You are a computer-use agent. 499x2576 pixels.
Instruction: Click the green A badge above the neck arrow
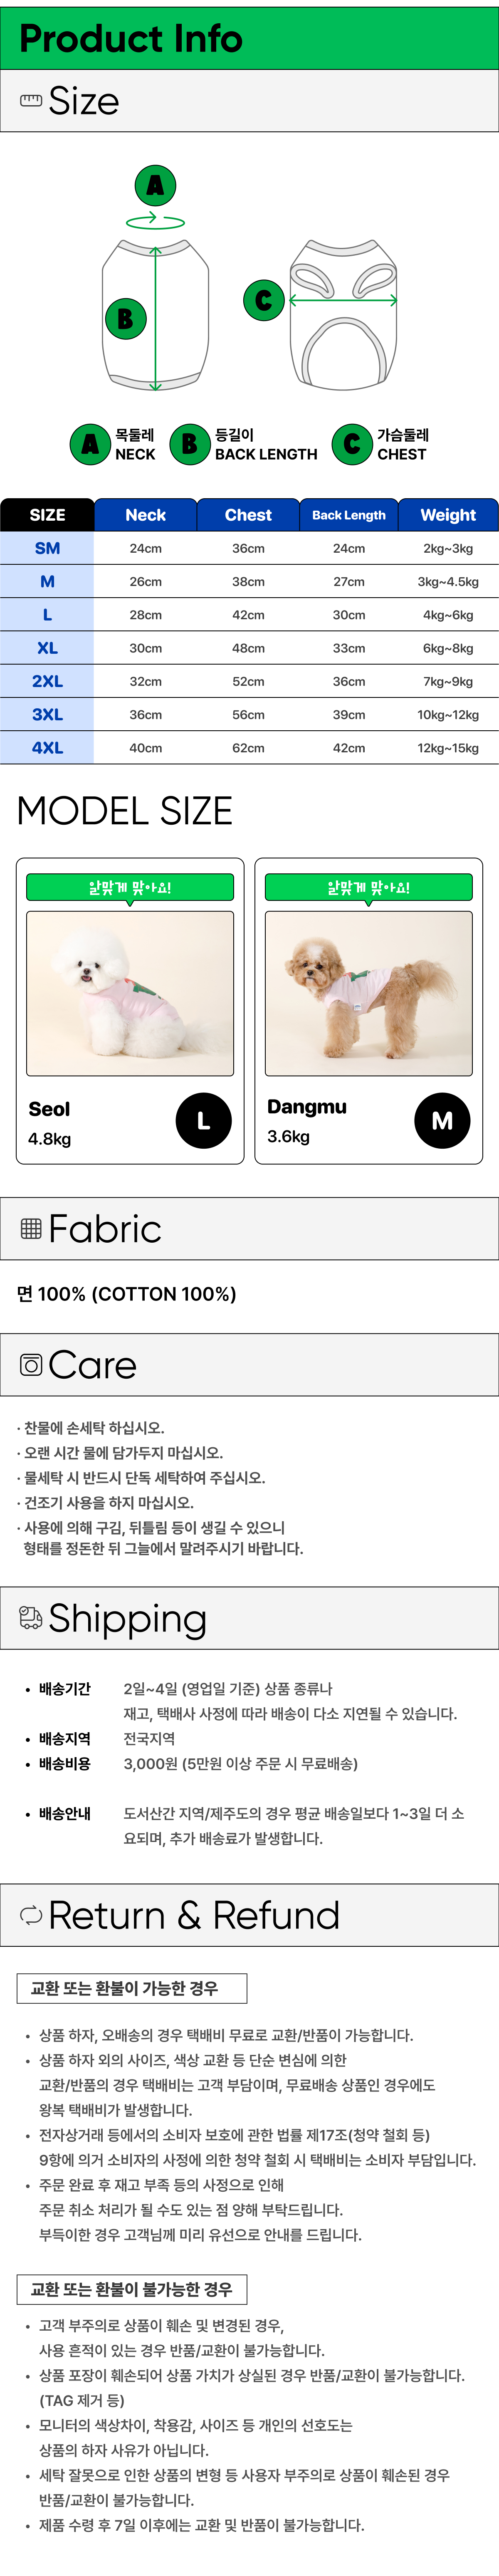155,185
